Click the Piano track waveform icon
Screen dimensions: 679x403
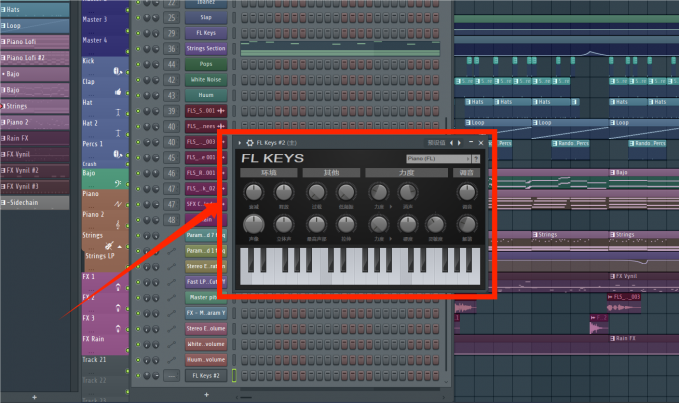(x=118, y=204)
